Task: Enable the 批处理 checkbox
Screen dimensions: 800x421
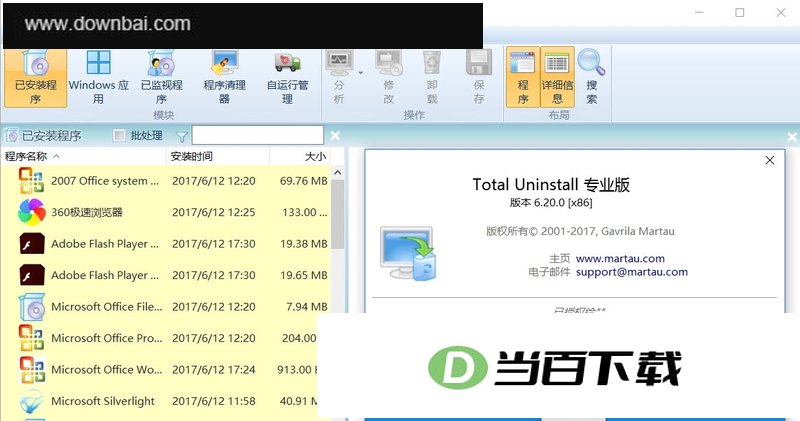Action: tap(119, 135)
